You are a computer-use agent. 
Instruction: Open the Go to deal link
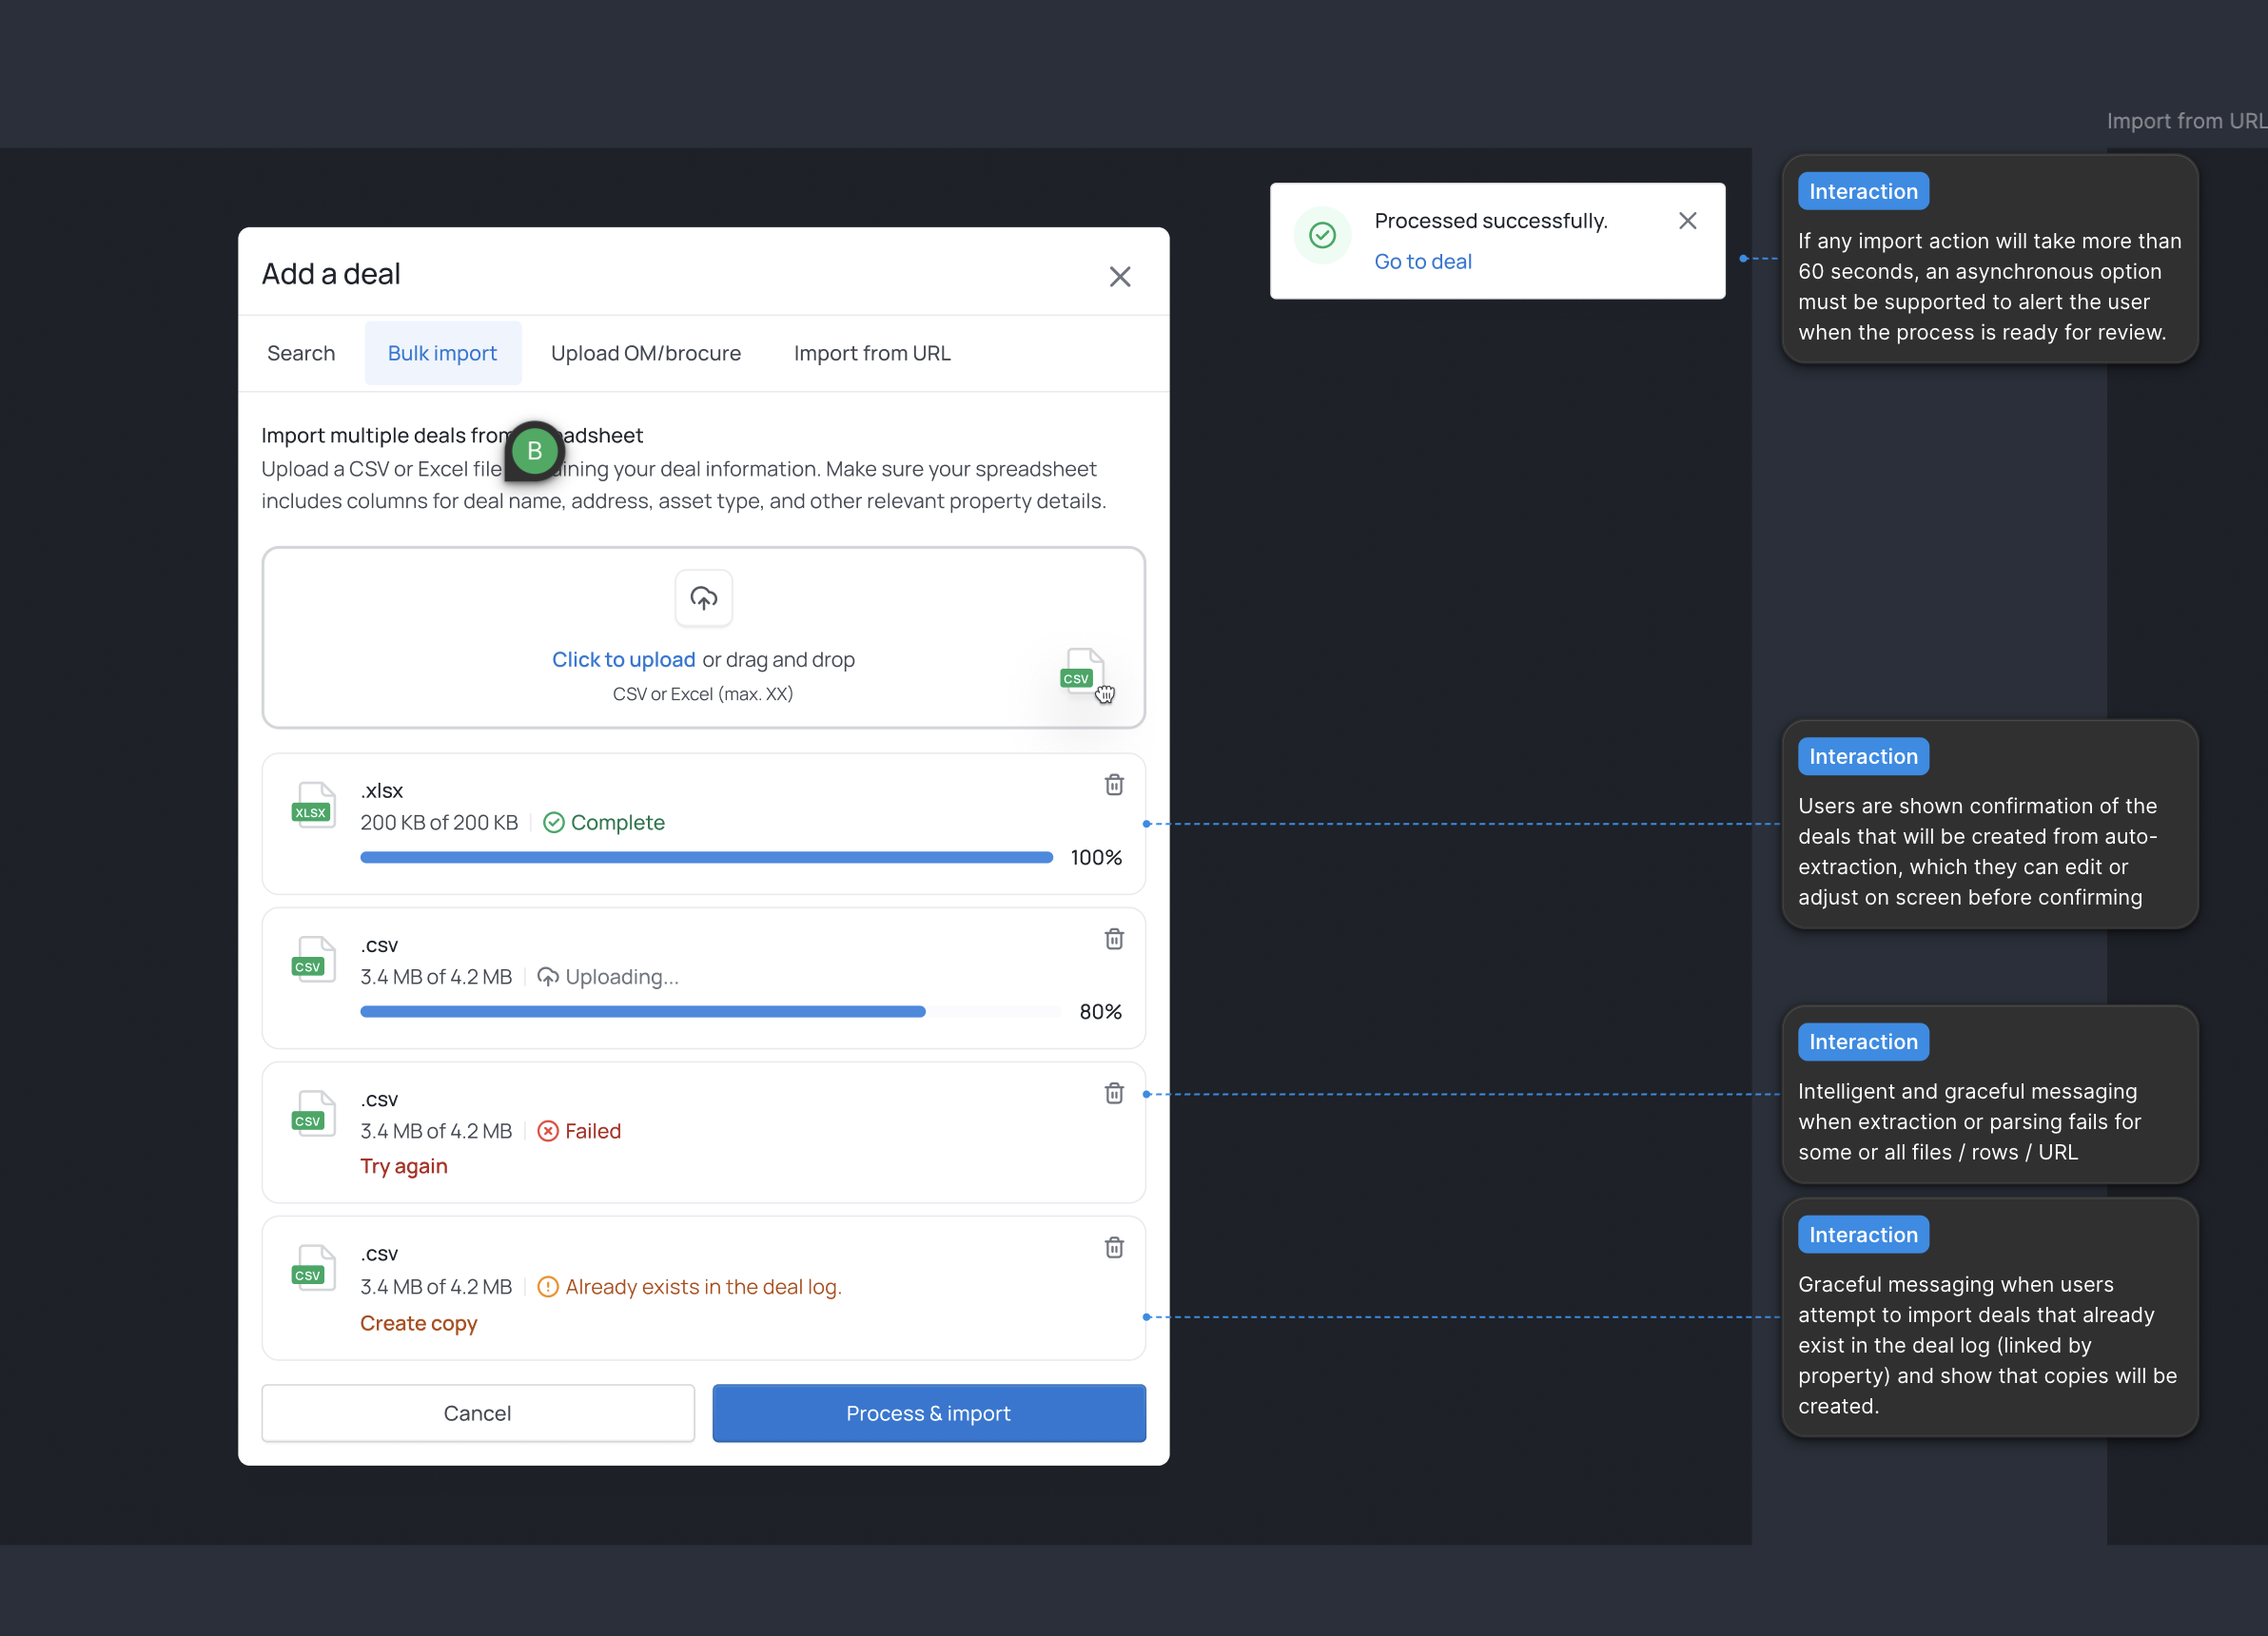tap(1422, 261)
